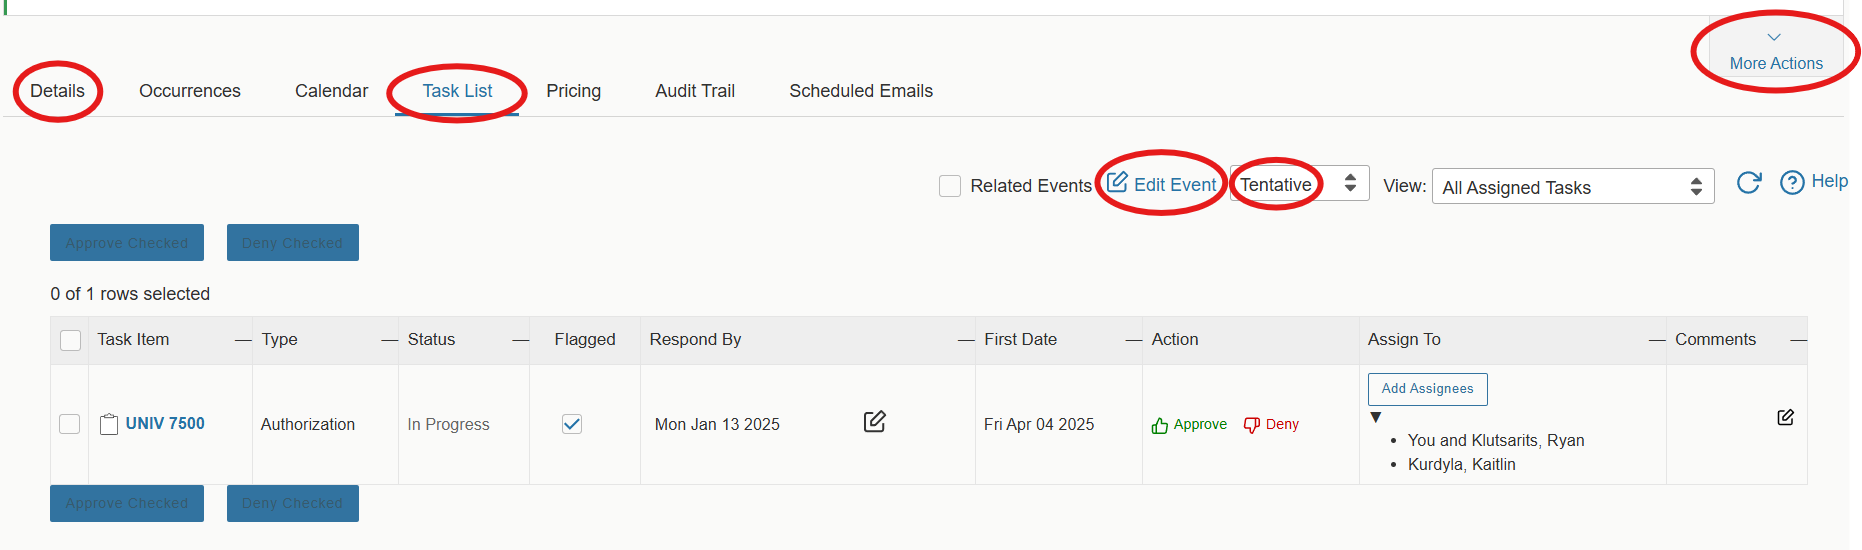Open the UNIV 7500 task link
The height and width of the screenshot is (550, 1862).
click(x=165, y=424)
